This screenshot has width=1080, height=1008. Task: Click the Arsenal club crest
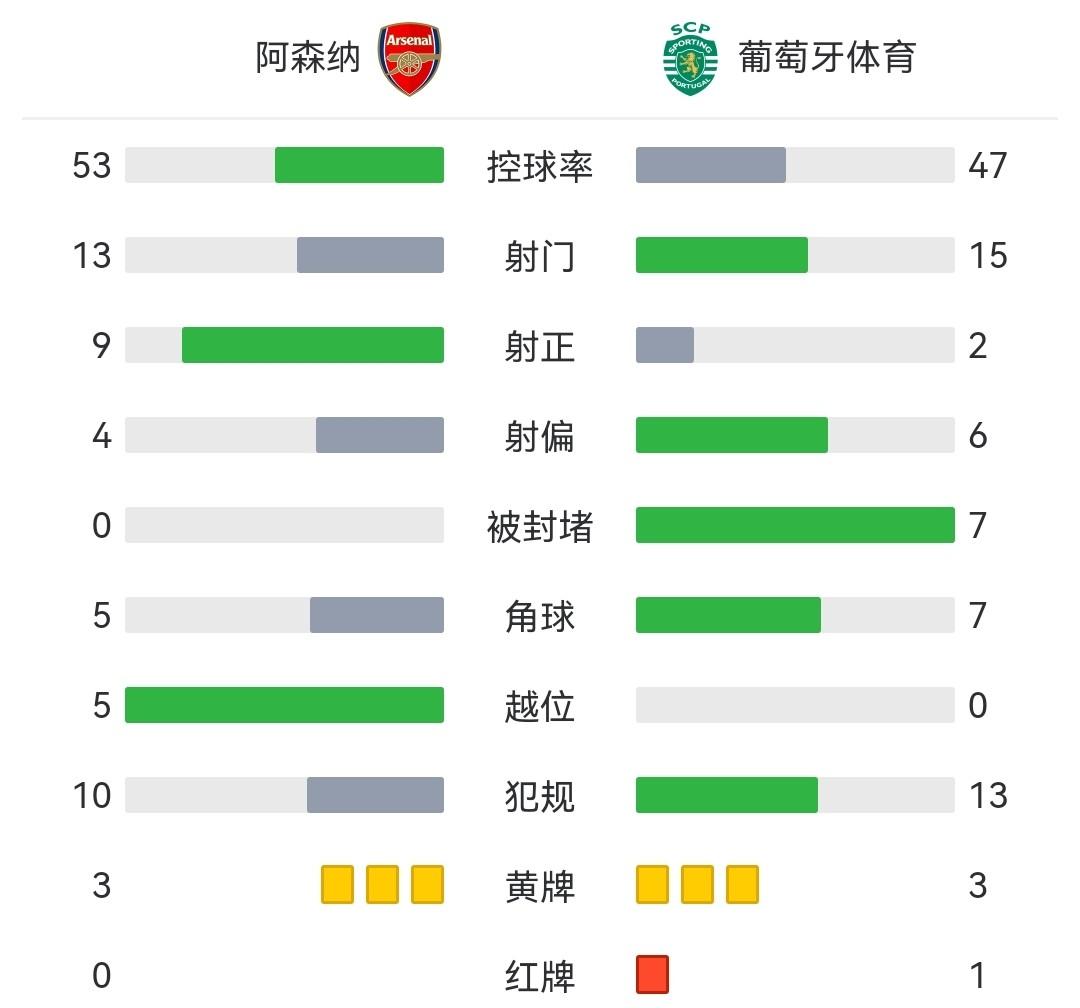410,60
